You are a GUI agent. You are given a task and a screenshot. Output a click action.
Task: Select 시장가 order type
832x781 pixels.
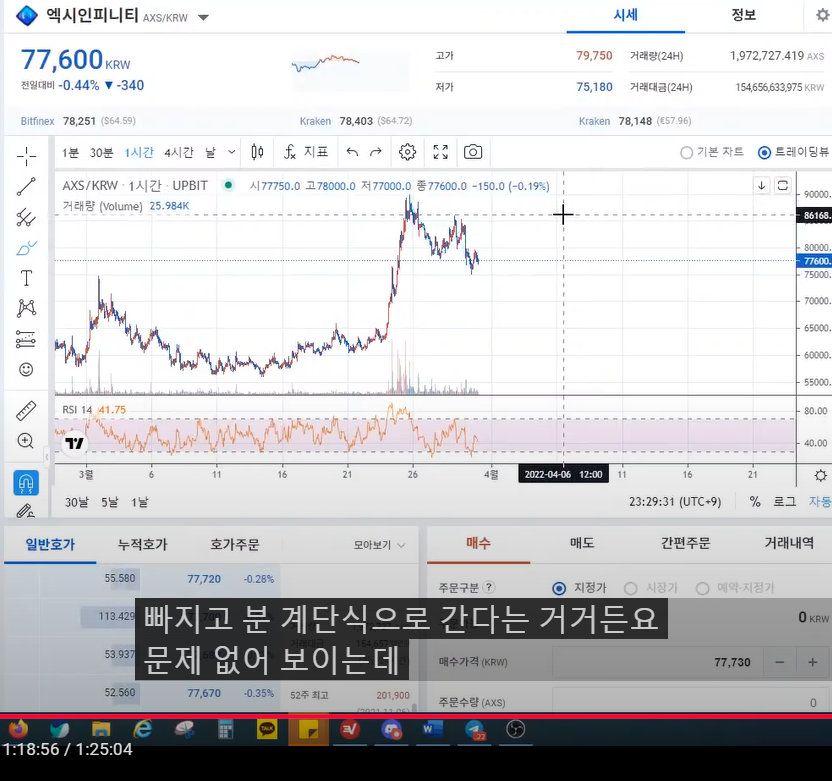(x=630, y=588)
